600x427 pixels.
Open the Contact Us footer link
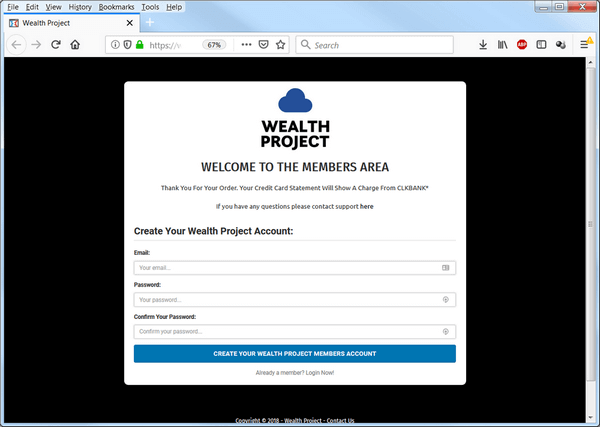click(x=340, y=420)
